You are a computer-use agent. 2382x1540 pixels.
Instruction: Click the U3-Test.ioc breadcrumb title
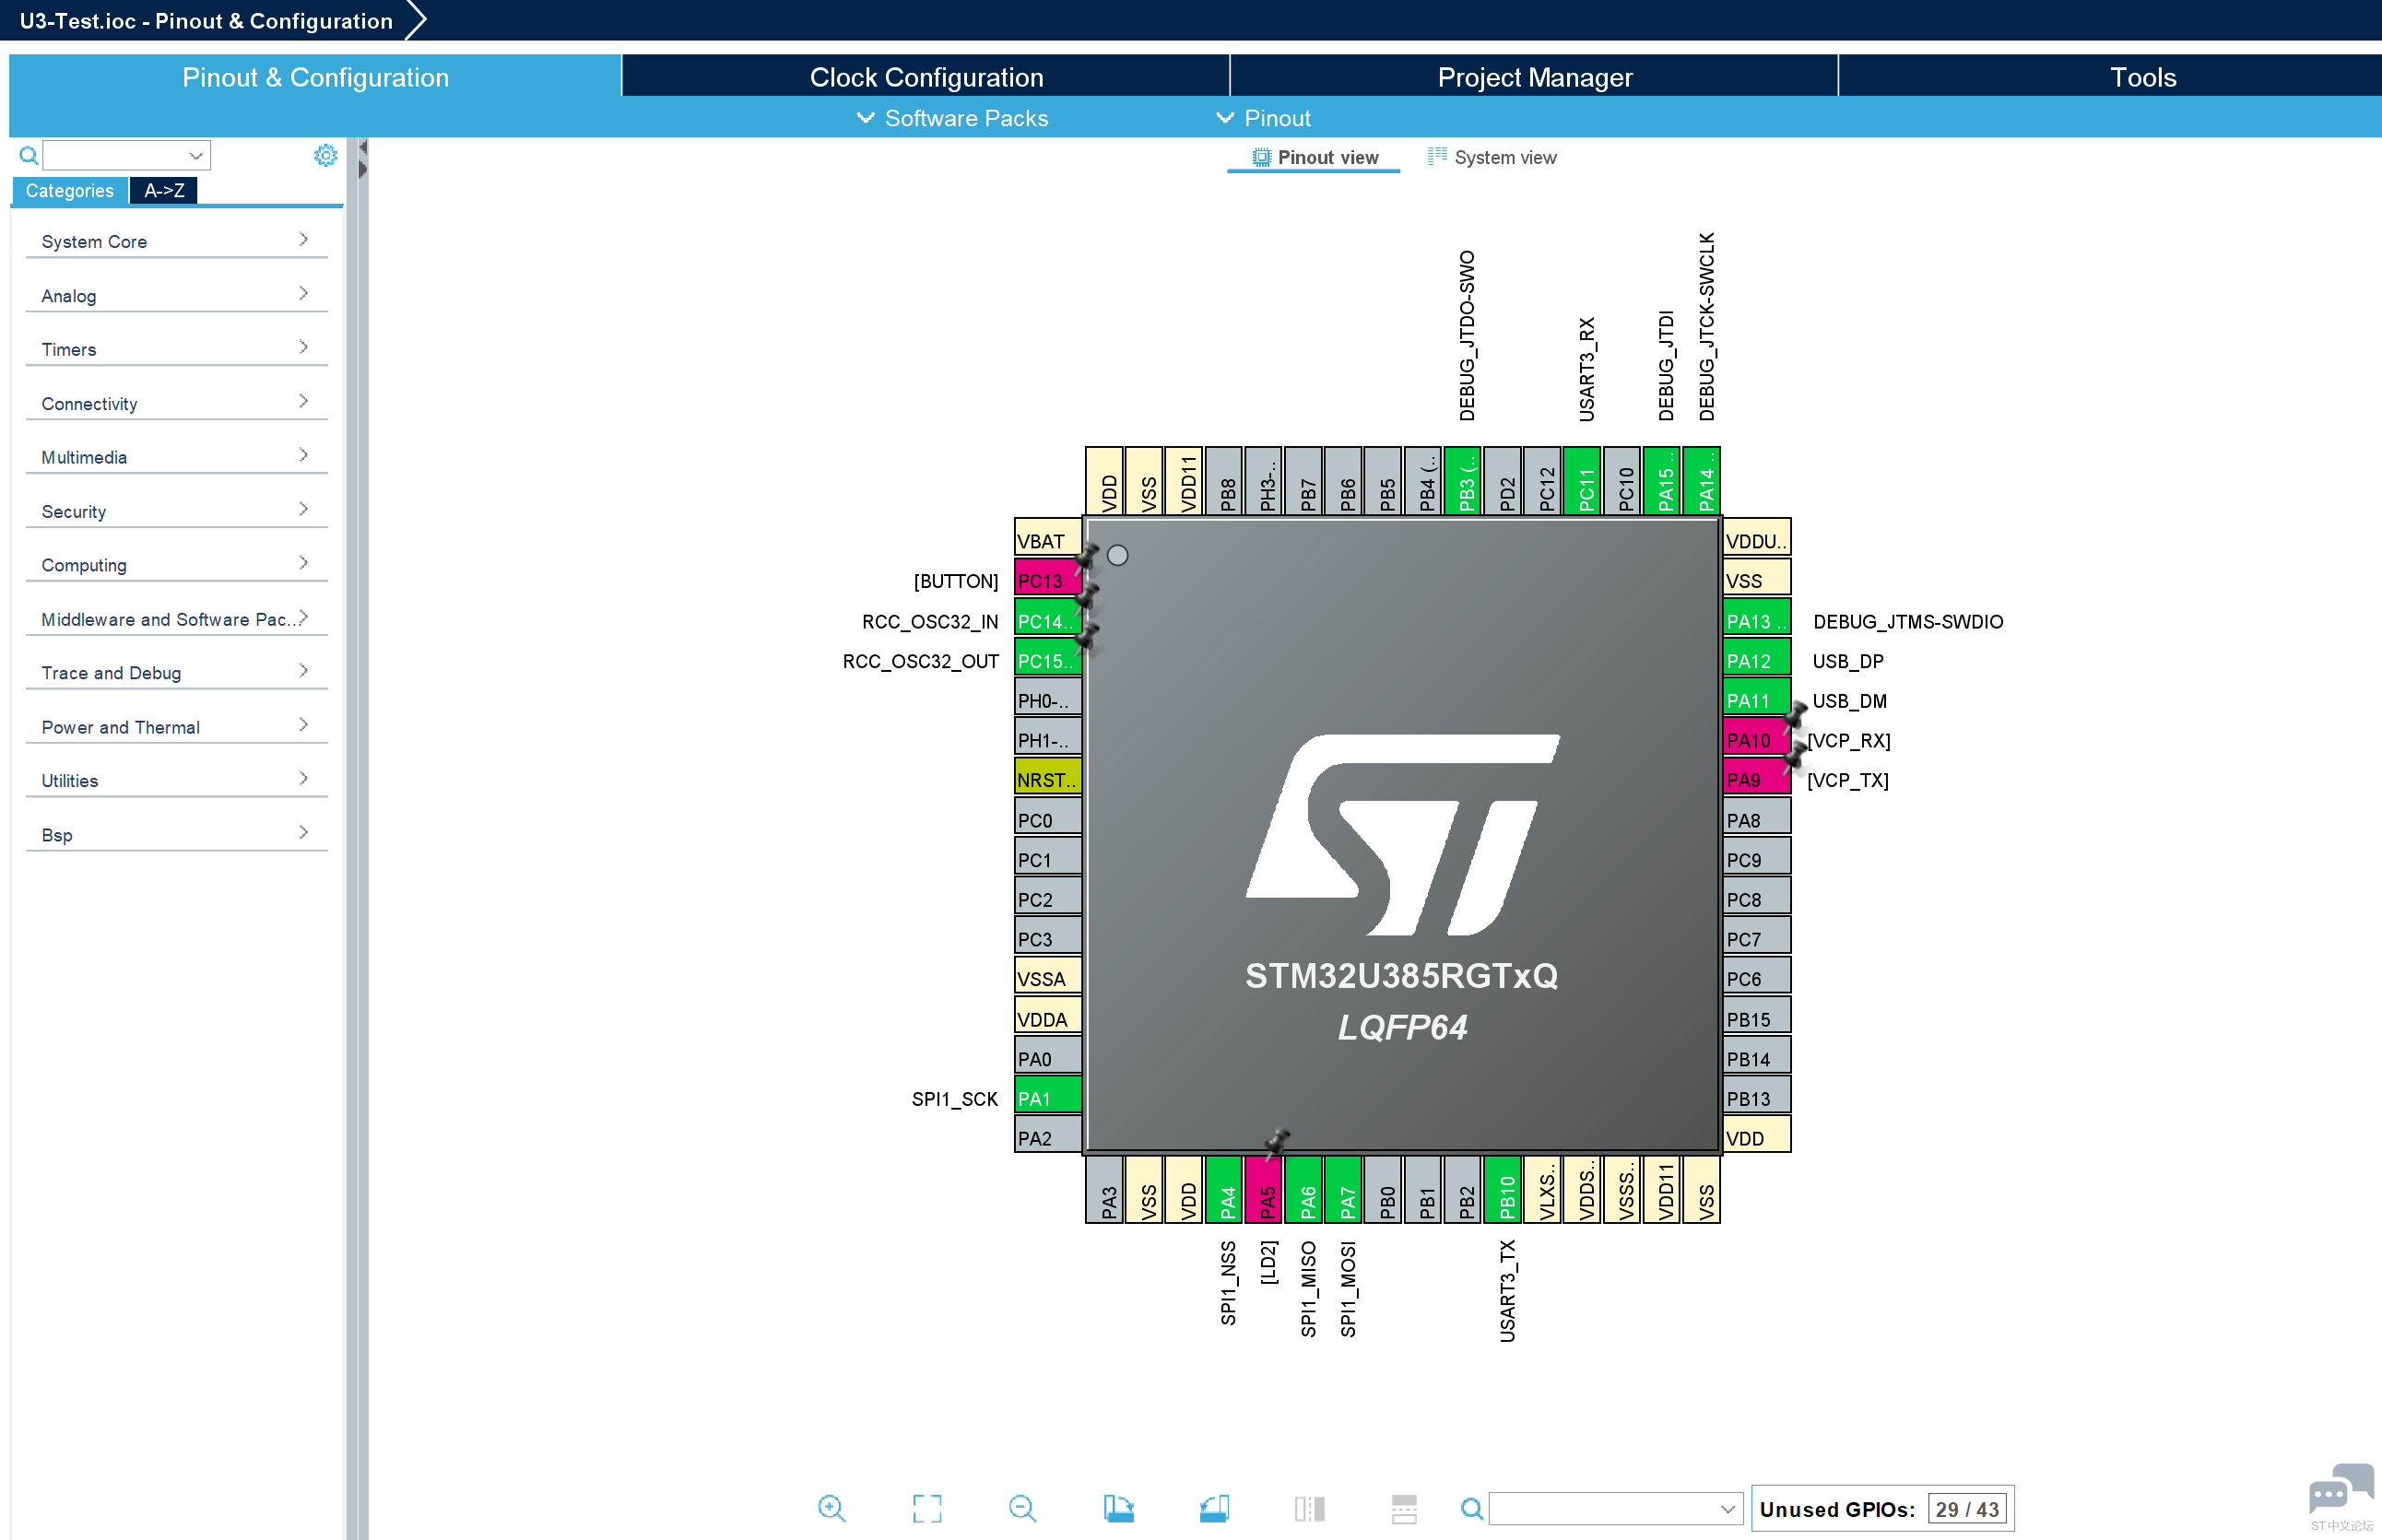(206, 21)
